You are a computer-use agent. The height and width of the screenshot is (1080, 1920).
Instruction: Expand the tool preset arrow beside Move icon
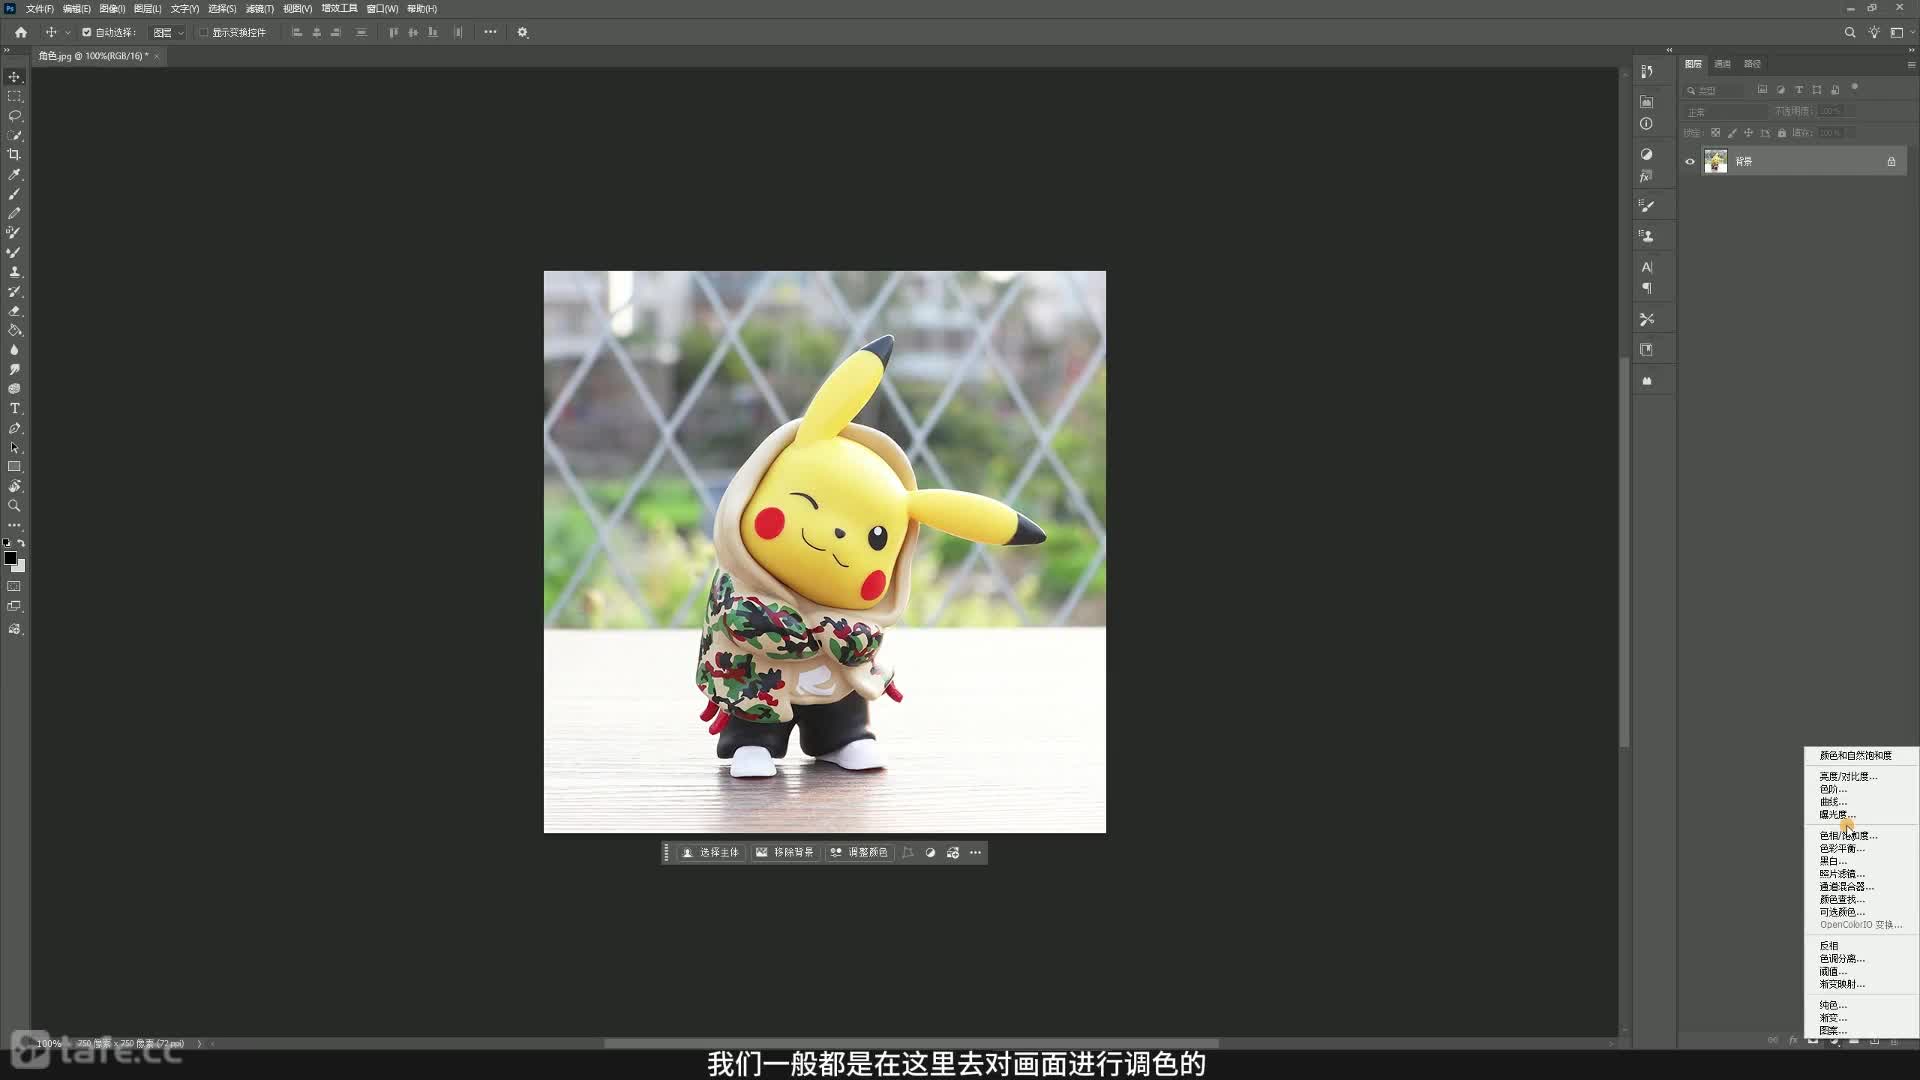click(x=68, y=33)
